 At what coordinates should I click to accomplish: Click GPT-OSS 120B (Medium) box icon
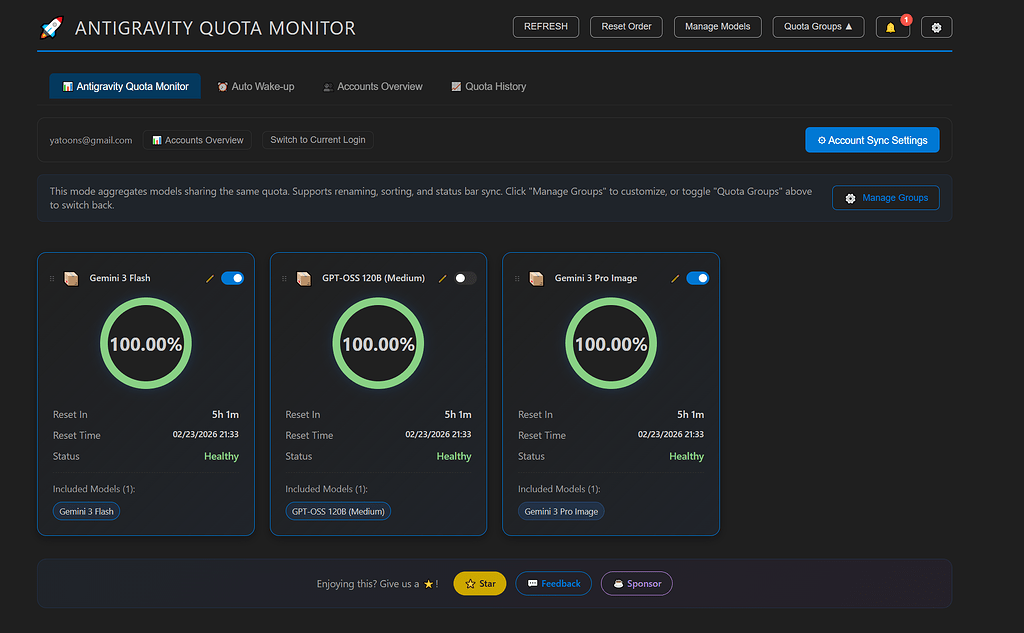(304, 279)
